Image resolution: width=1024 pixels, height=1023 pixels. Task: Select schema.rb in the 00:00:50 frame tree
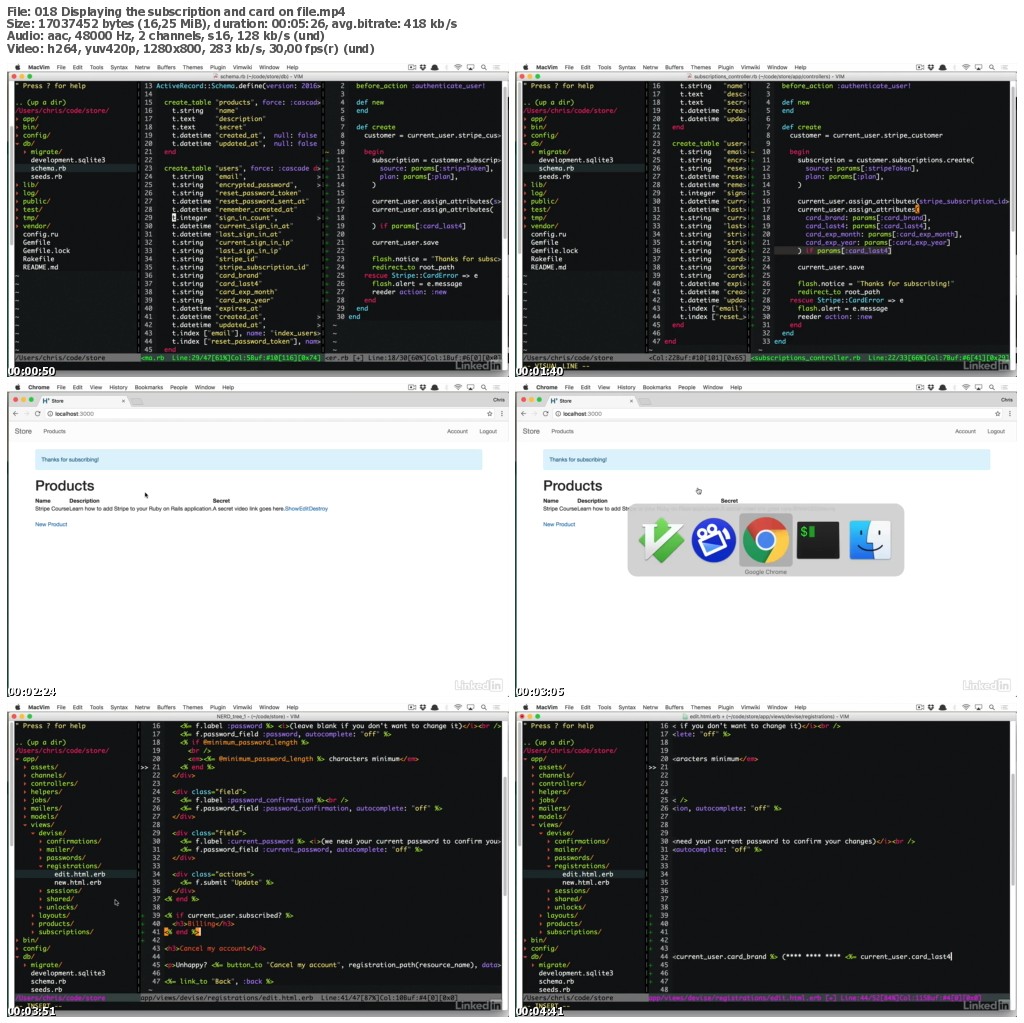(48, 168)
